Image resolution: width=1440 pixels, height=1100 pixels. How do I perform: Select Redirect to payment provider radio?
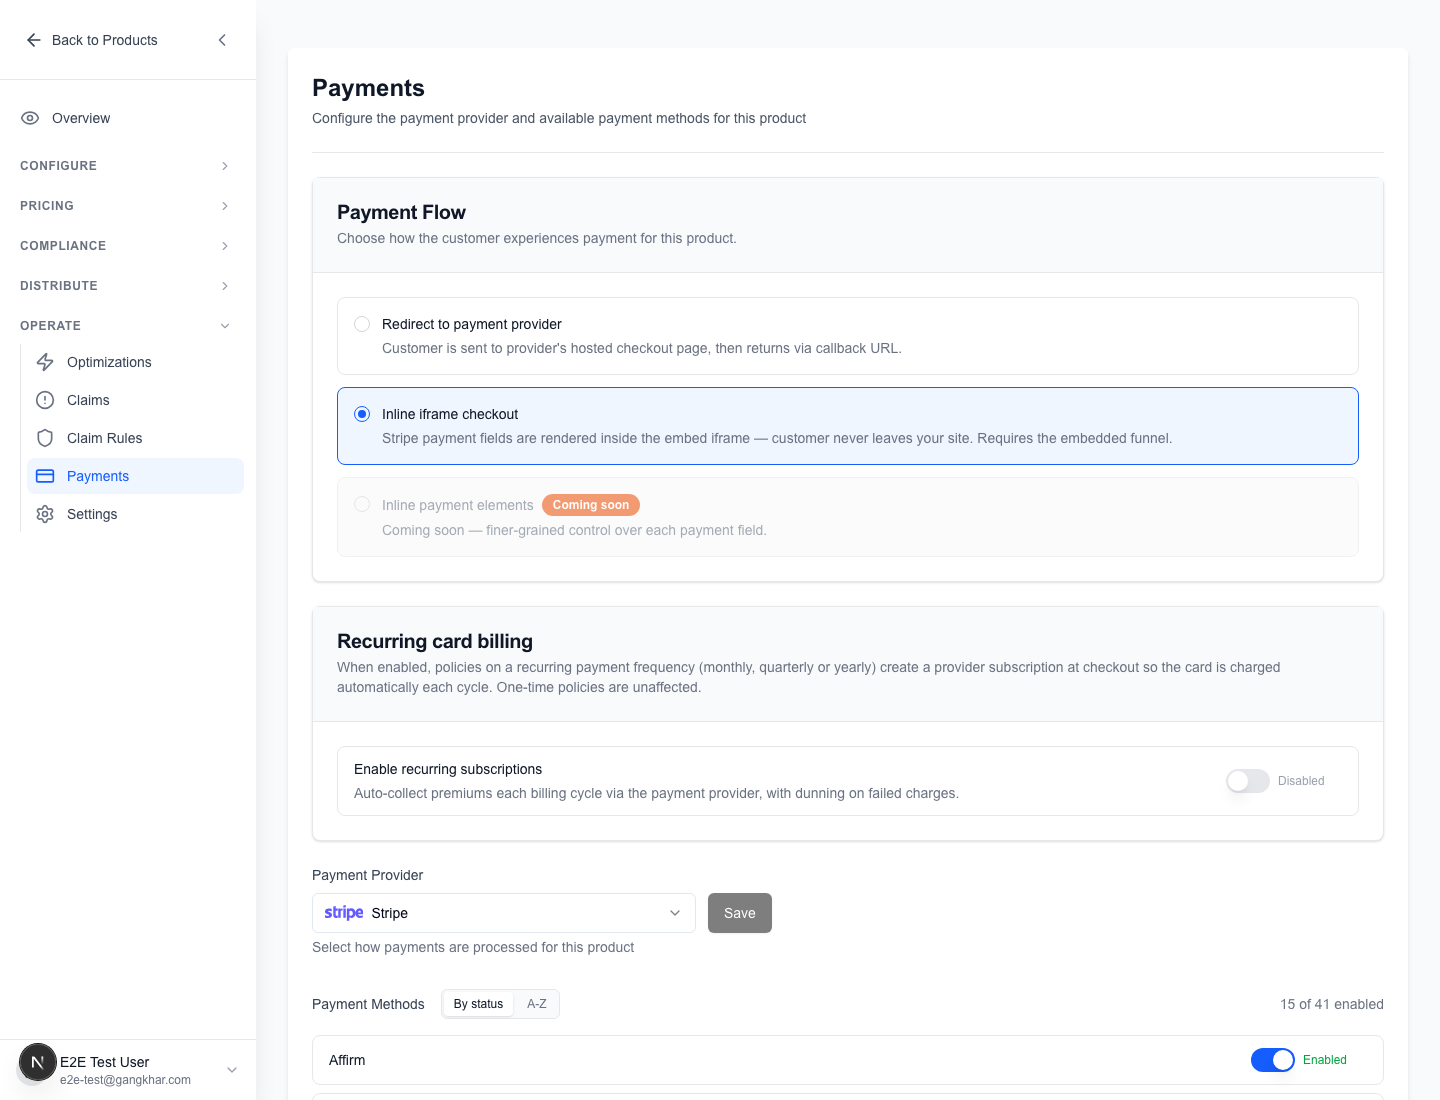tap(362, 324)
